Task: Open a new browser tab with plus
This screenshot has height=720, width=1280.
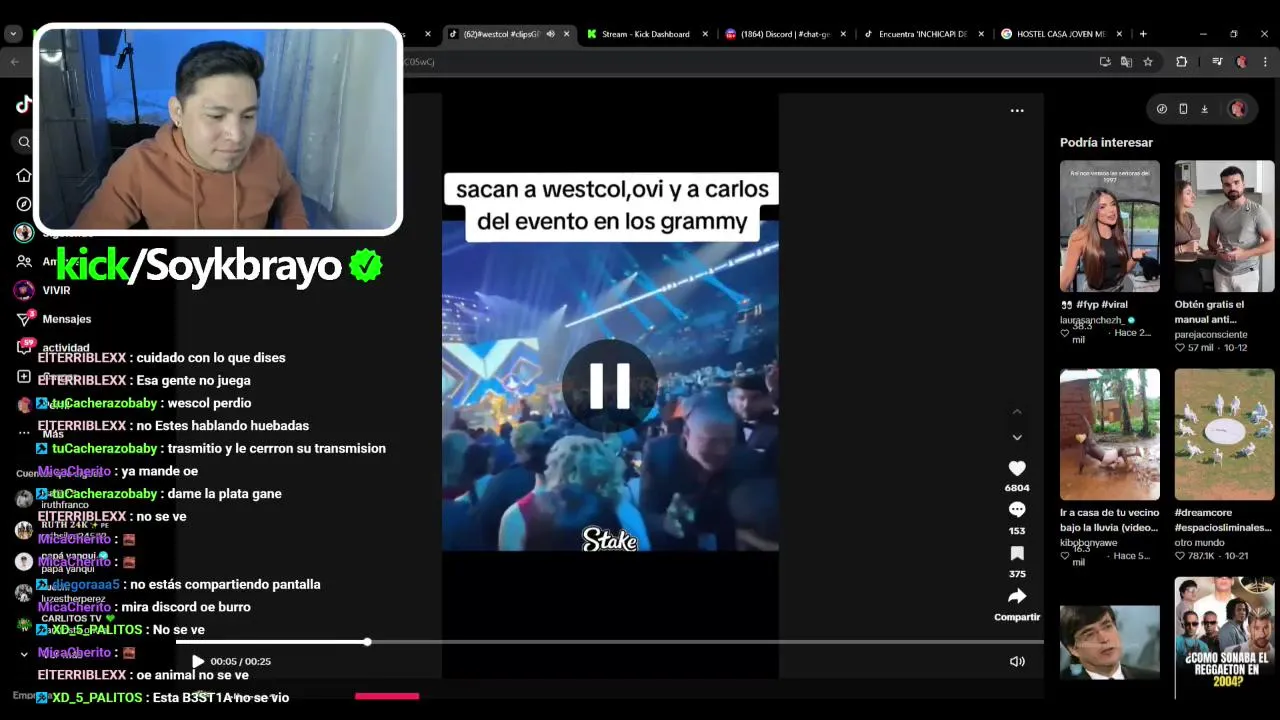Action: click(x=1143, y=34)
